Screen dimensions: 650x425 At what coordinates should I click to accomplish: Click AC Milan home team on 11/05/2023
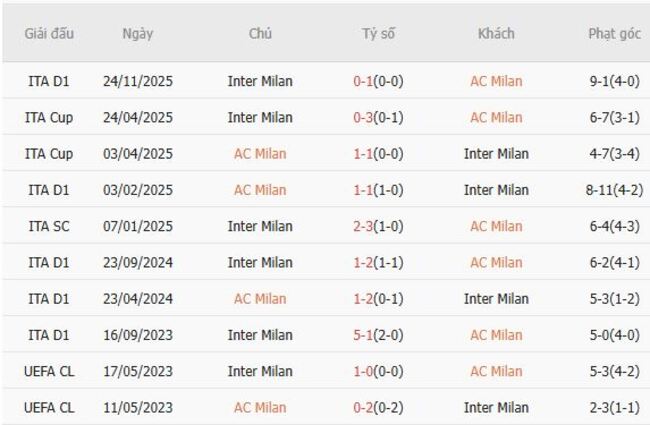[x=260, y=407]
